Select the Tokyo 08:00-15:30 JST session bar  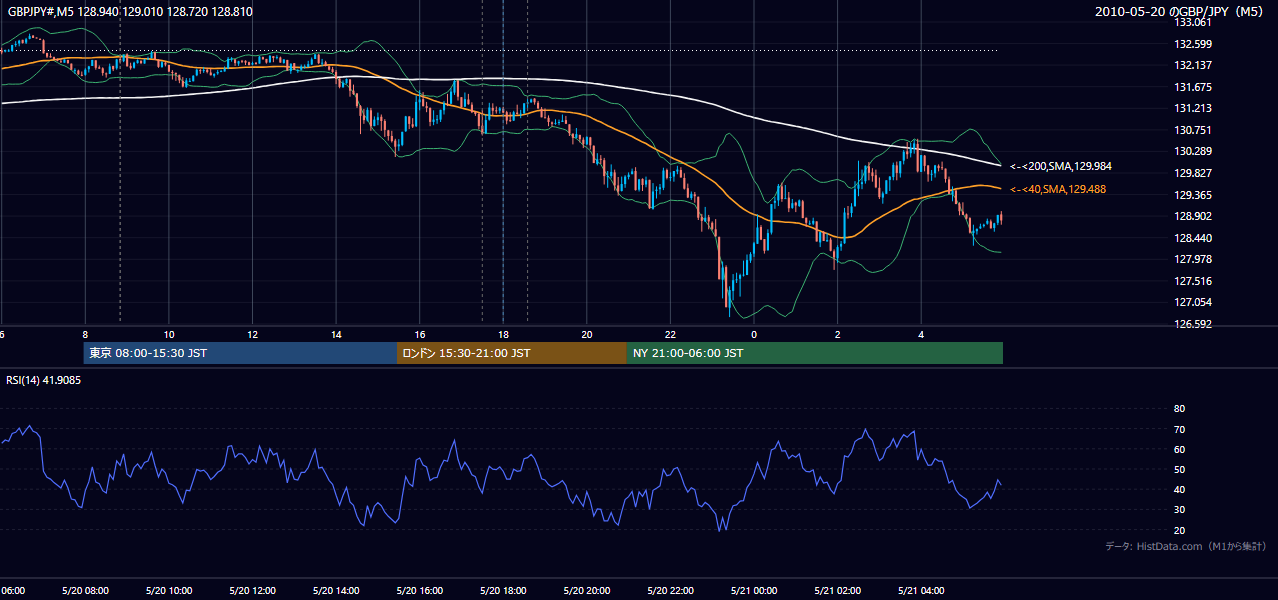tap(241, 353)
